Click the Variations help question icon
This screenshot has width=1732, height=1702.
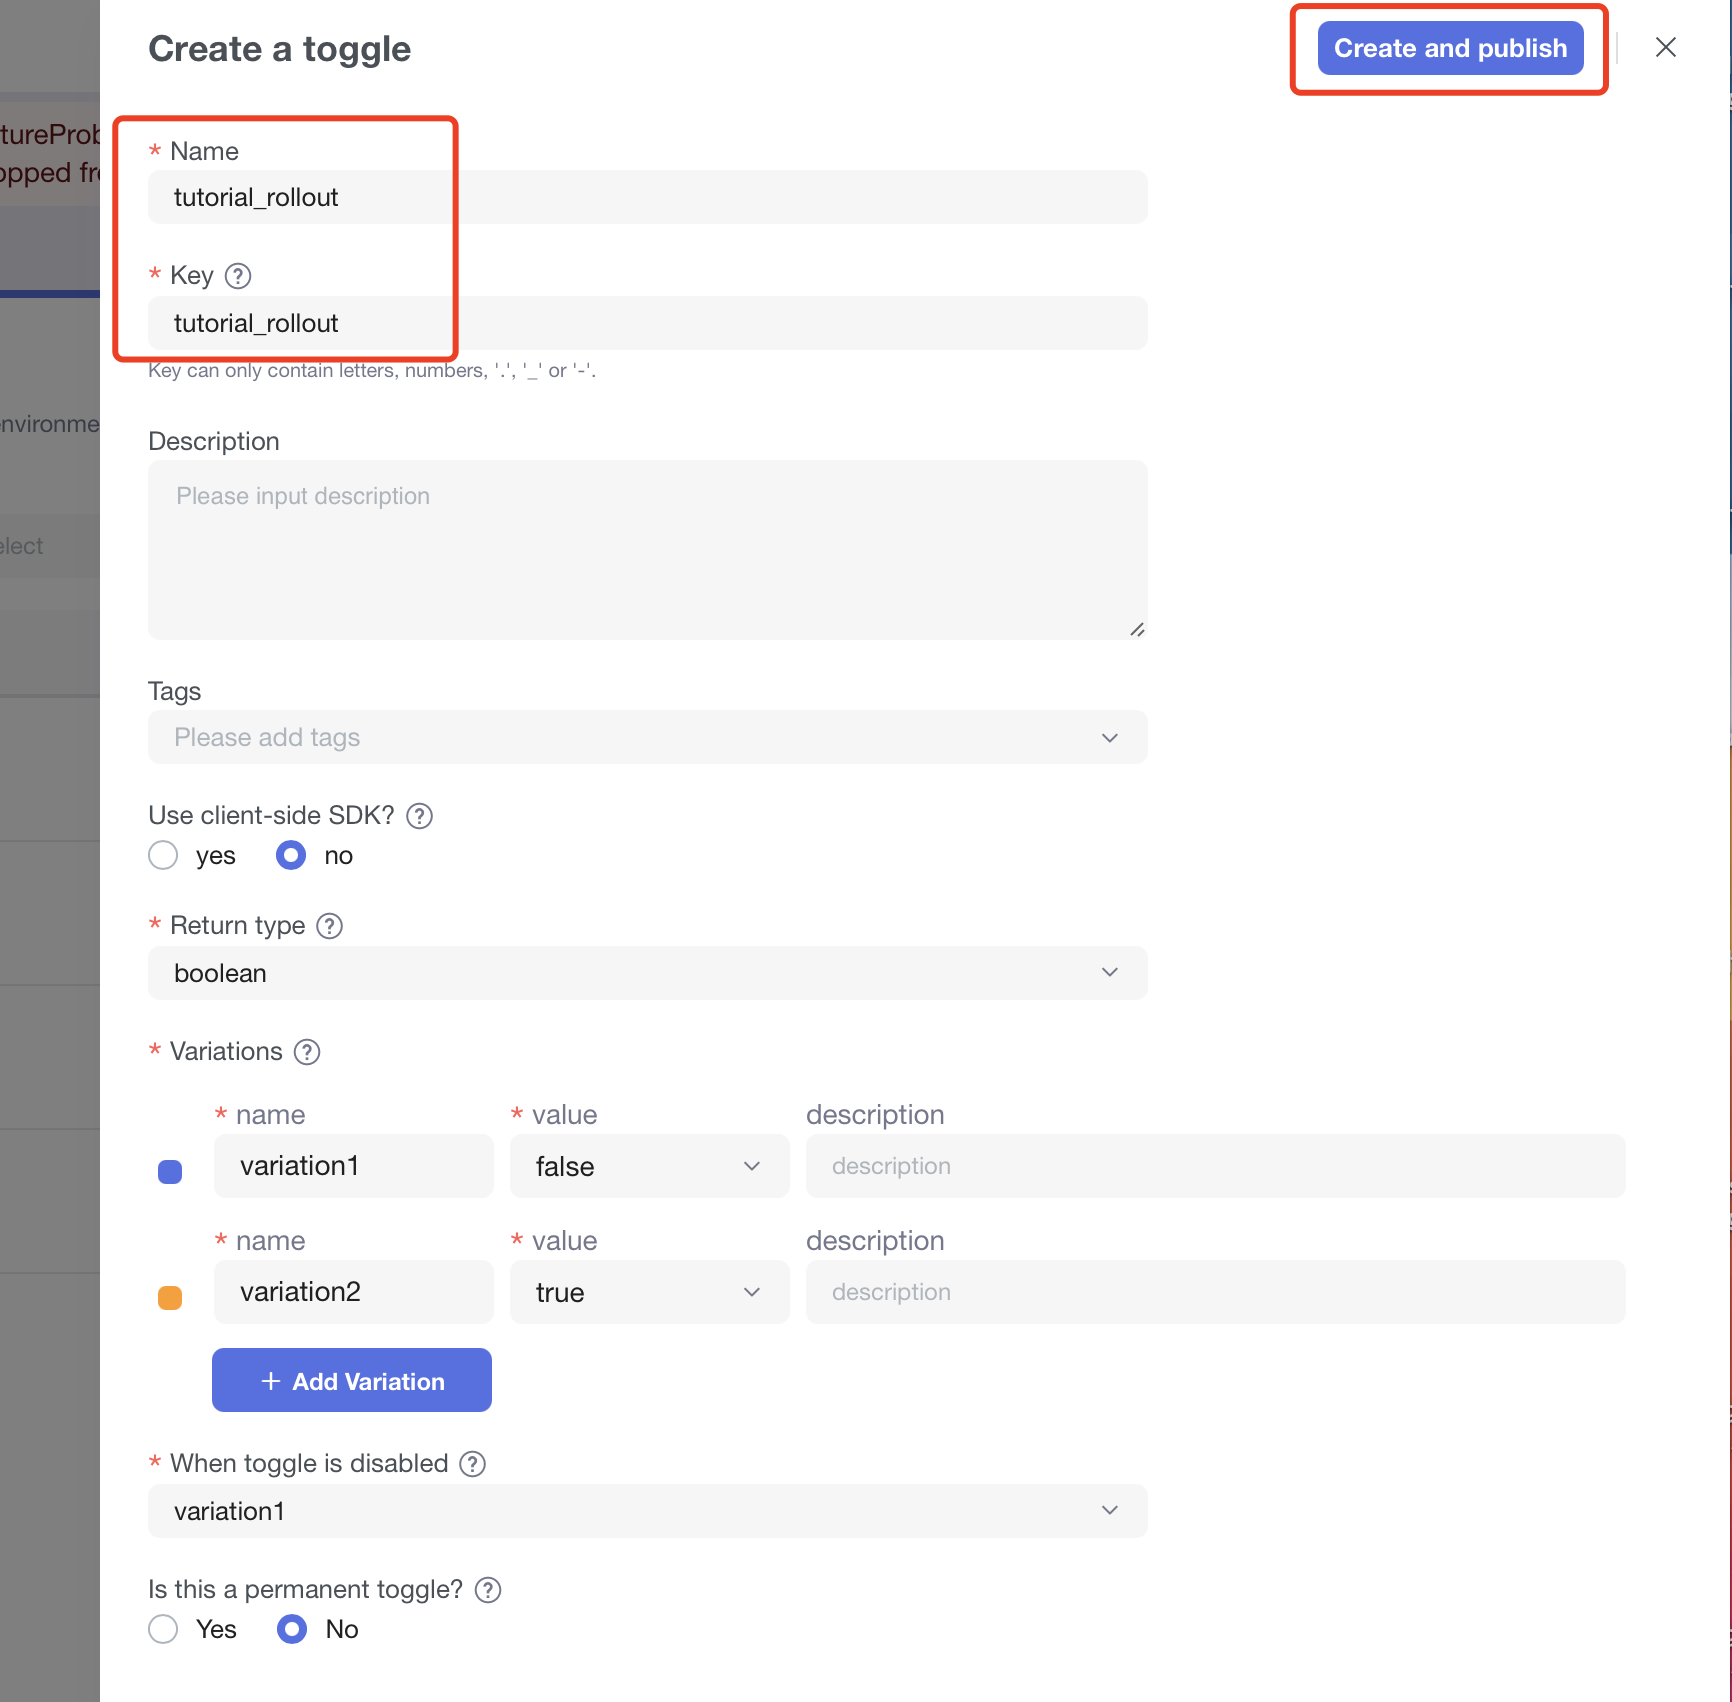point(307,1052)
